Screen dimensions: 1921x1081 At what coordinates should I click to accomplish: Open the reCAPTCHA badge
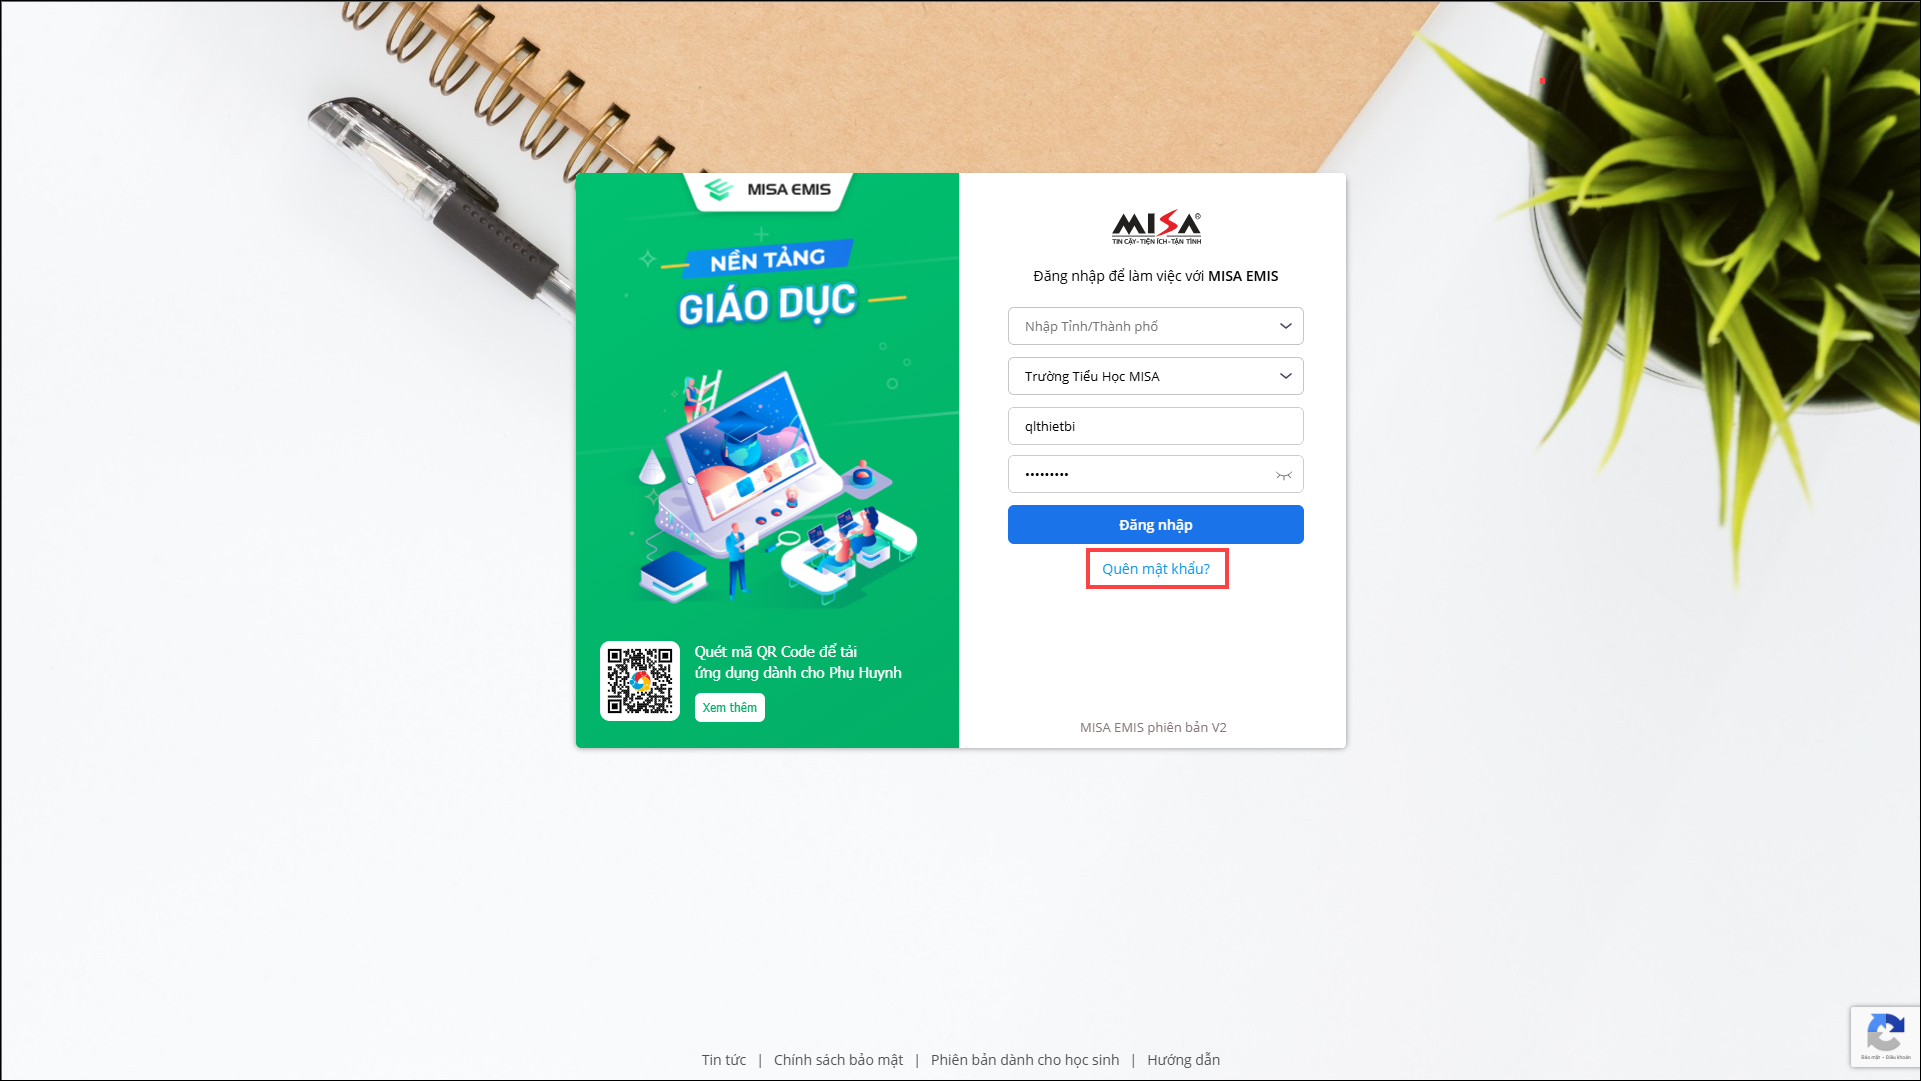(x=1885, y=1037)
